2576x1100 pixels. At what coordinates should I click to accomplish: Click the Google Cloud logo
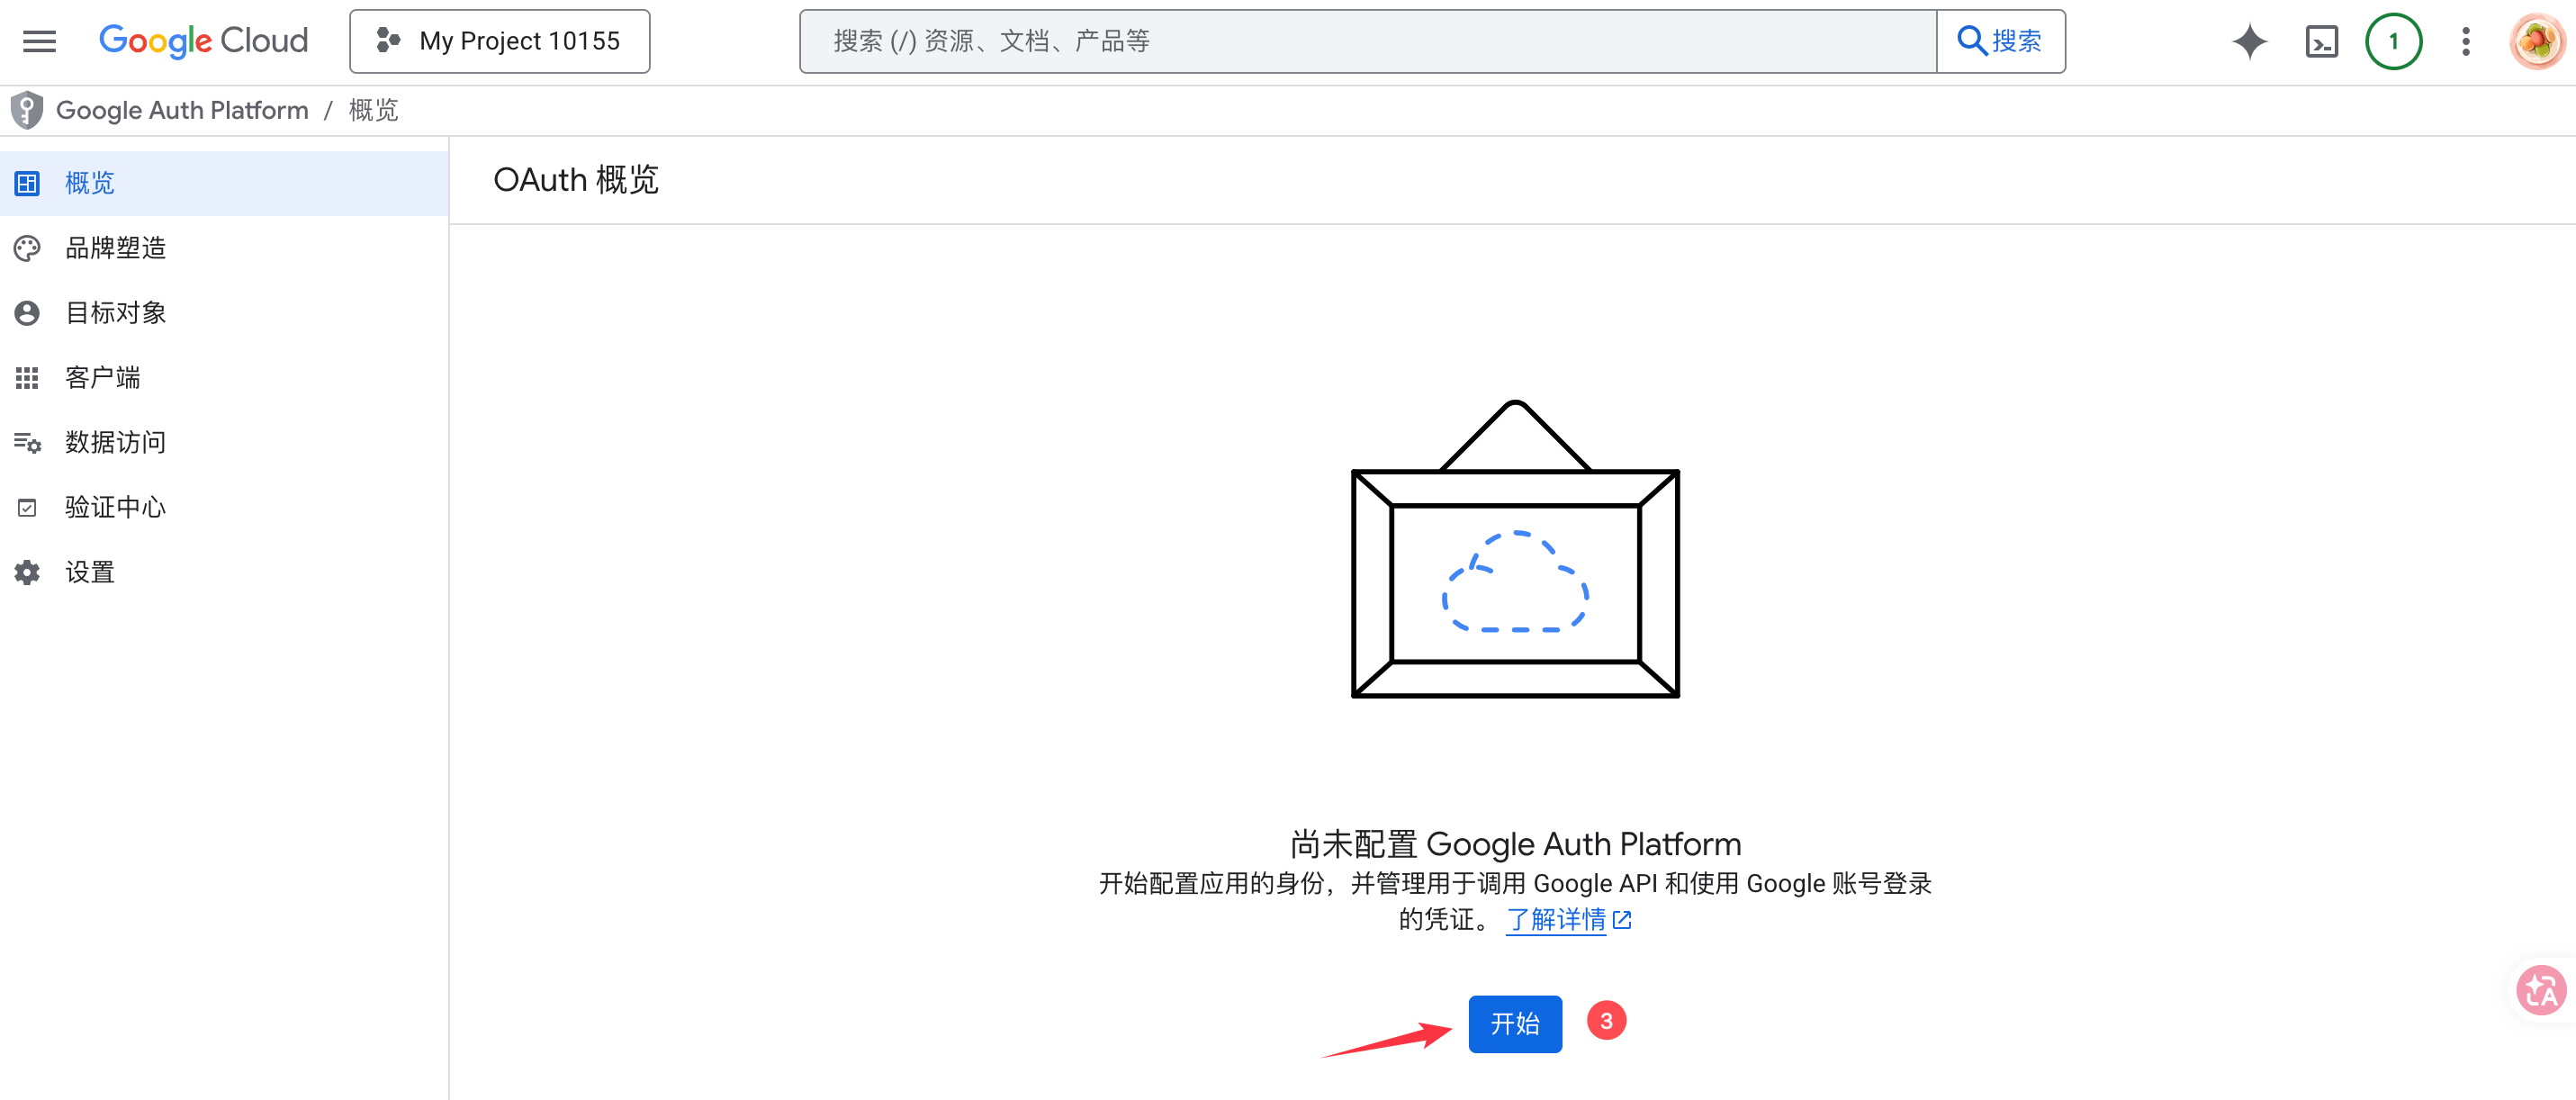[x=204, y=41]
